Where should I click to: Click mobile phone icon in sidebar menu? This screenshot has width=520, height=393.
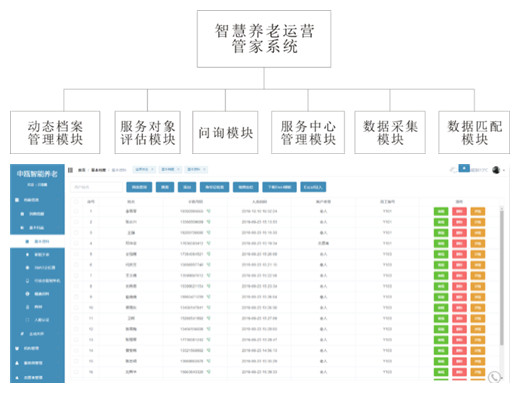(x=27, y=281)
